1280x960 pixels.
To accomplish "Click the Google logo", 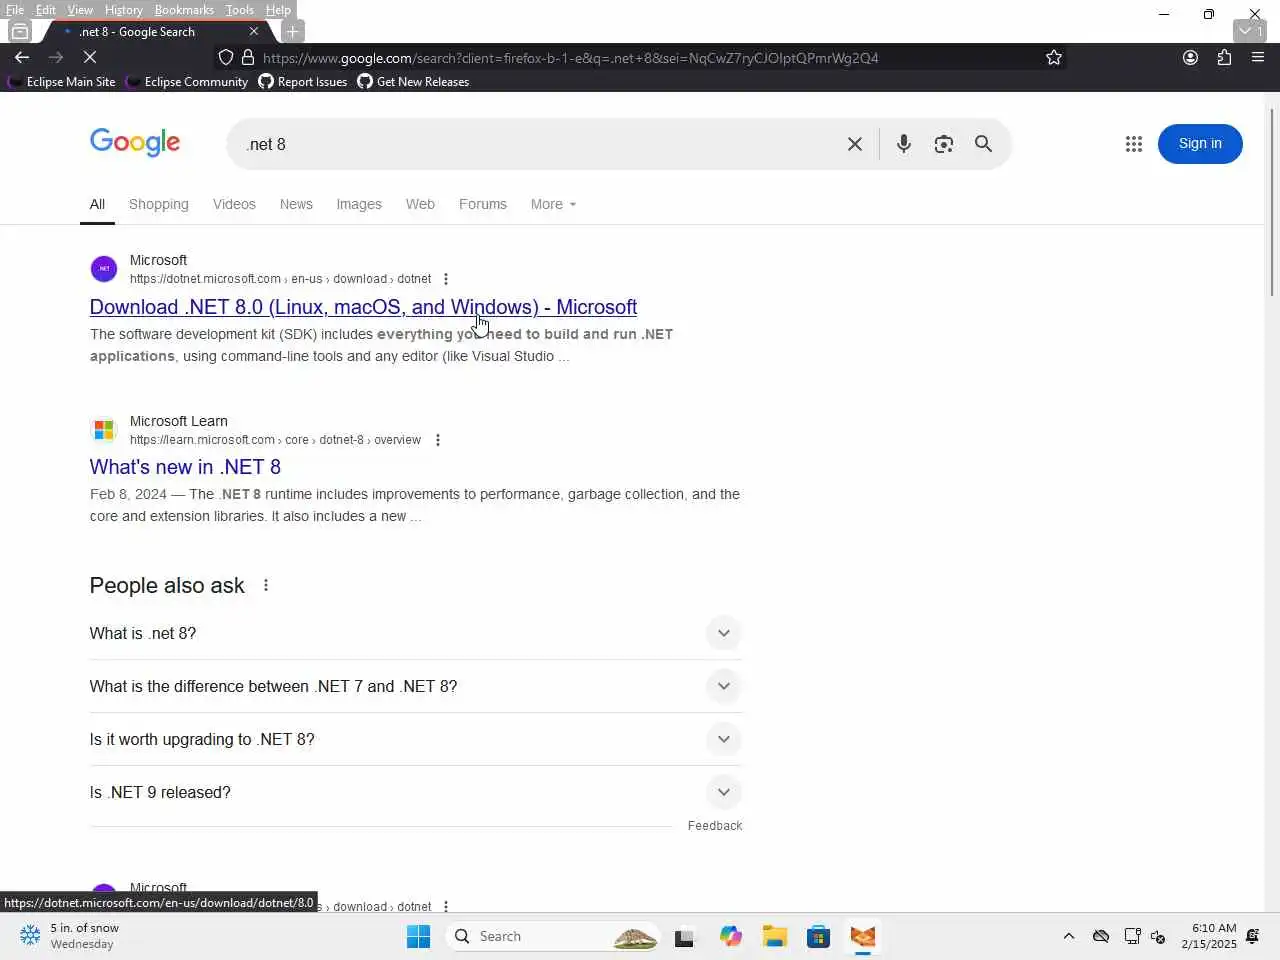I will point(135,143).
